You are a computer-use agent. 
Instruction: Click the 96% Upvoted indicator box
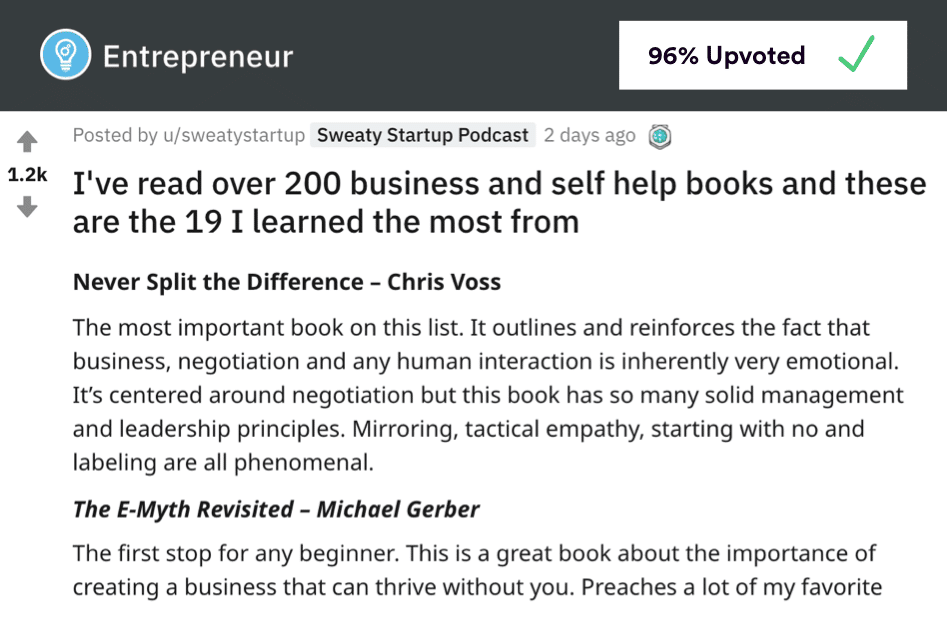tap(763, 54)
